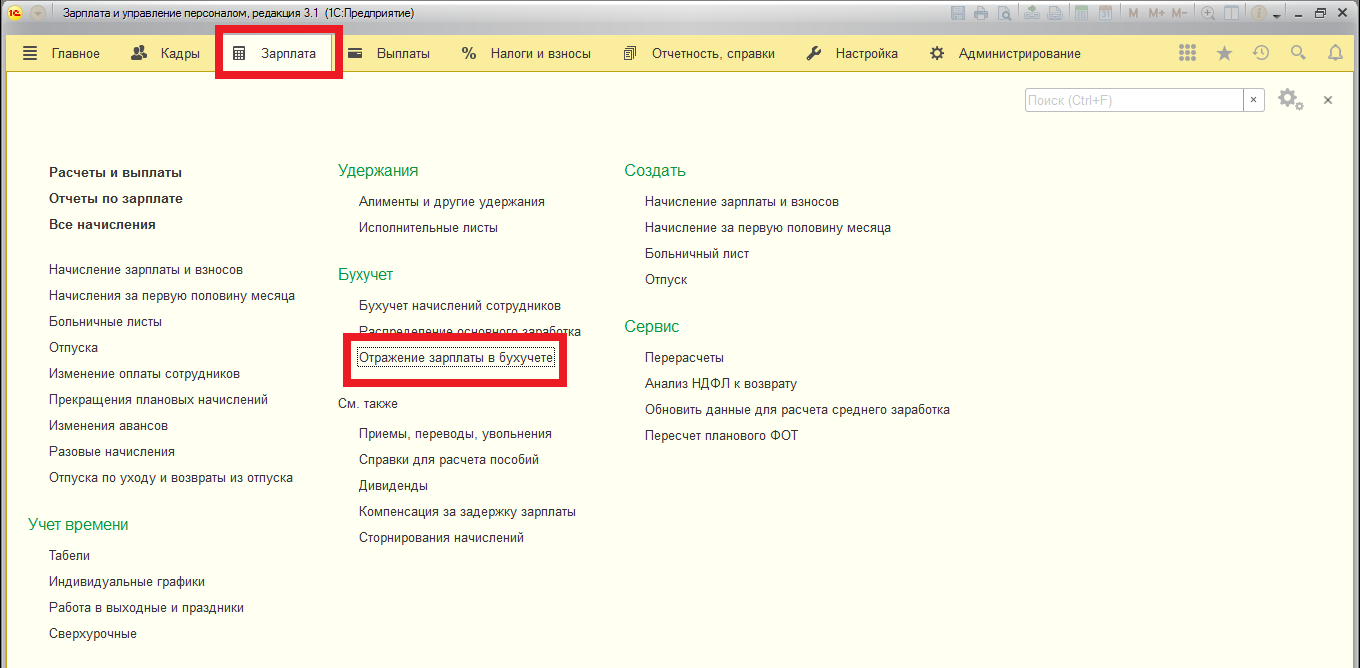Open Приемы, переводы, увольнения link
Viewport: 1360px width, 668px height.
pyautogui.click(x=455, y=434)
